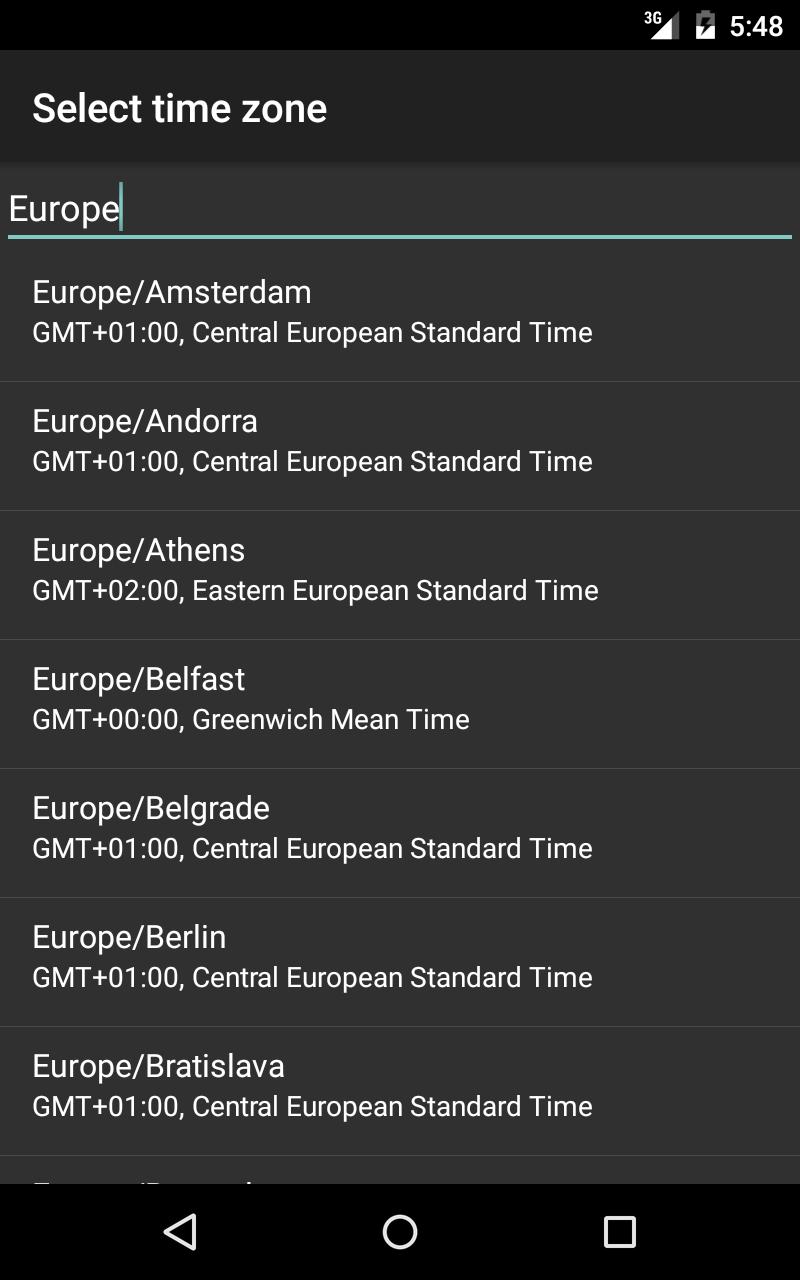The image size is (800, 1280).
Task: Select the Europe/Amsterdam time zone
Action: coord(400,312)
